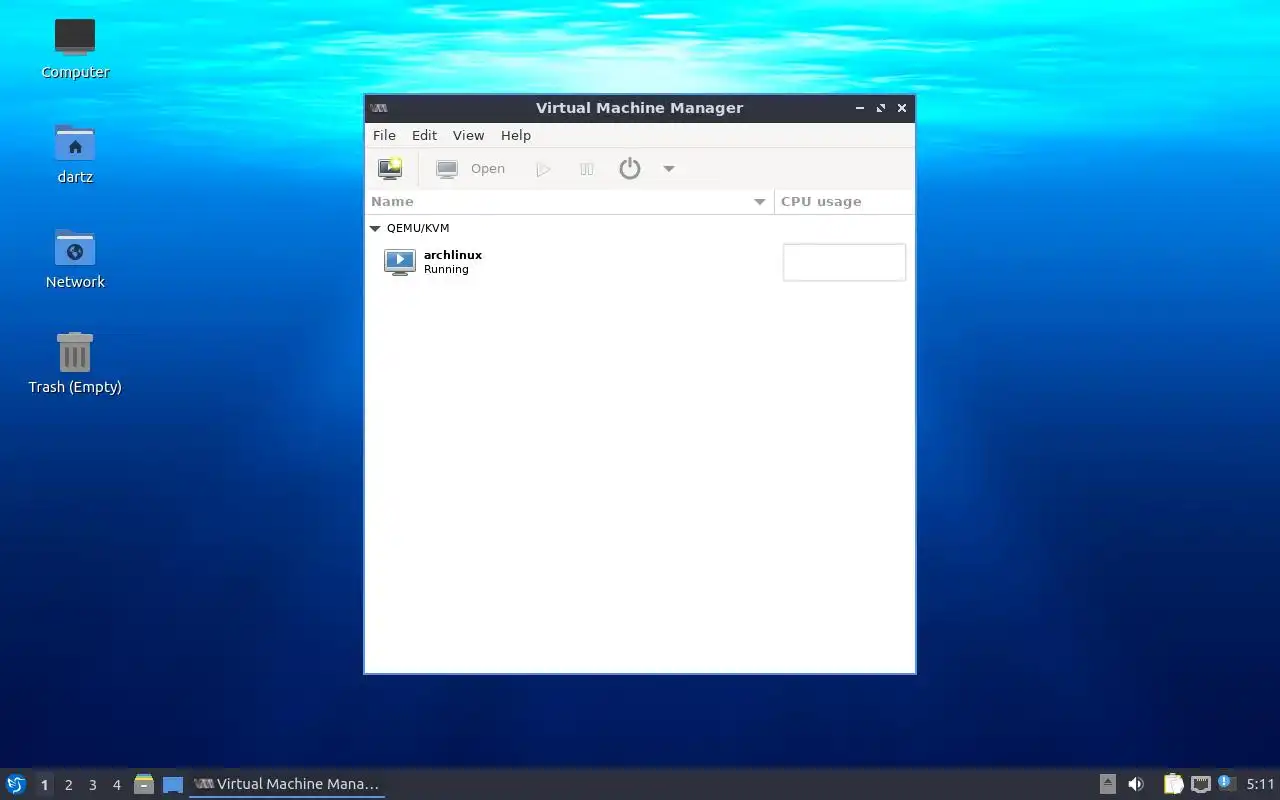Sort by the Name column header
This screenshot has width=1280, height=800.
[x=568, y=201]
